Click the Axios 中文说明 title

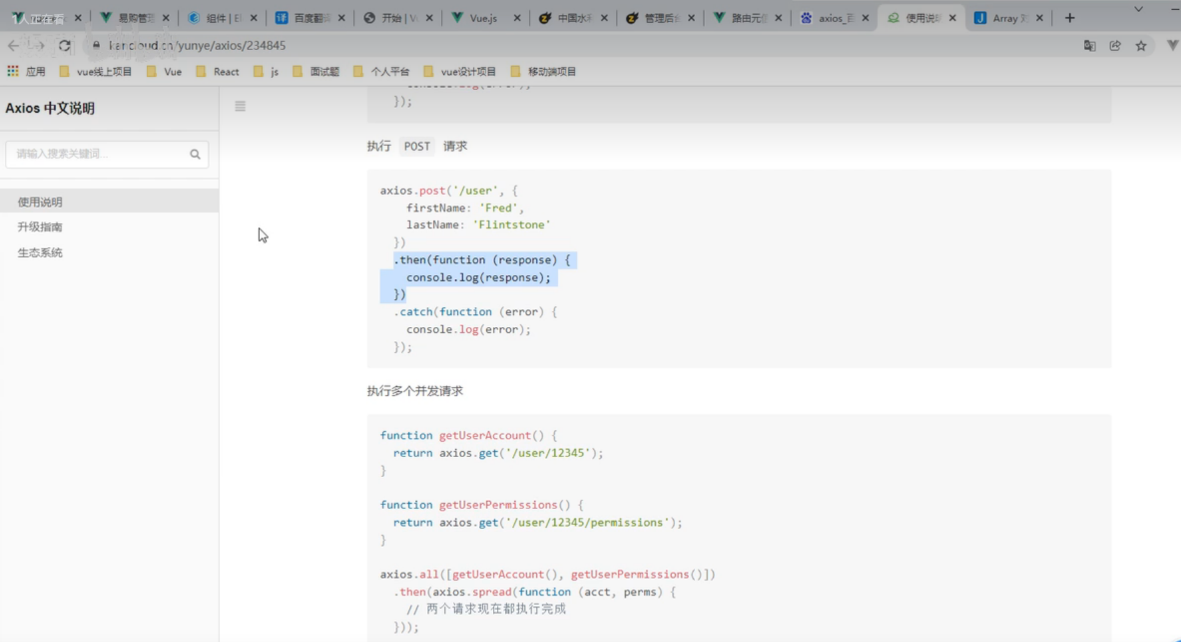click(50, 109)
